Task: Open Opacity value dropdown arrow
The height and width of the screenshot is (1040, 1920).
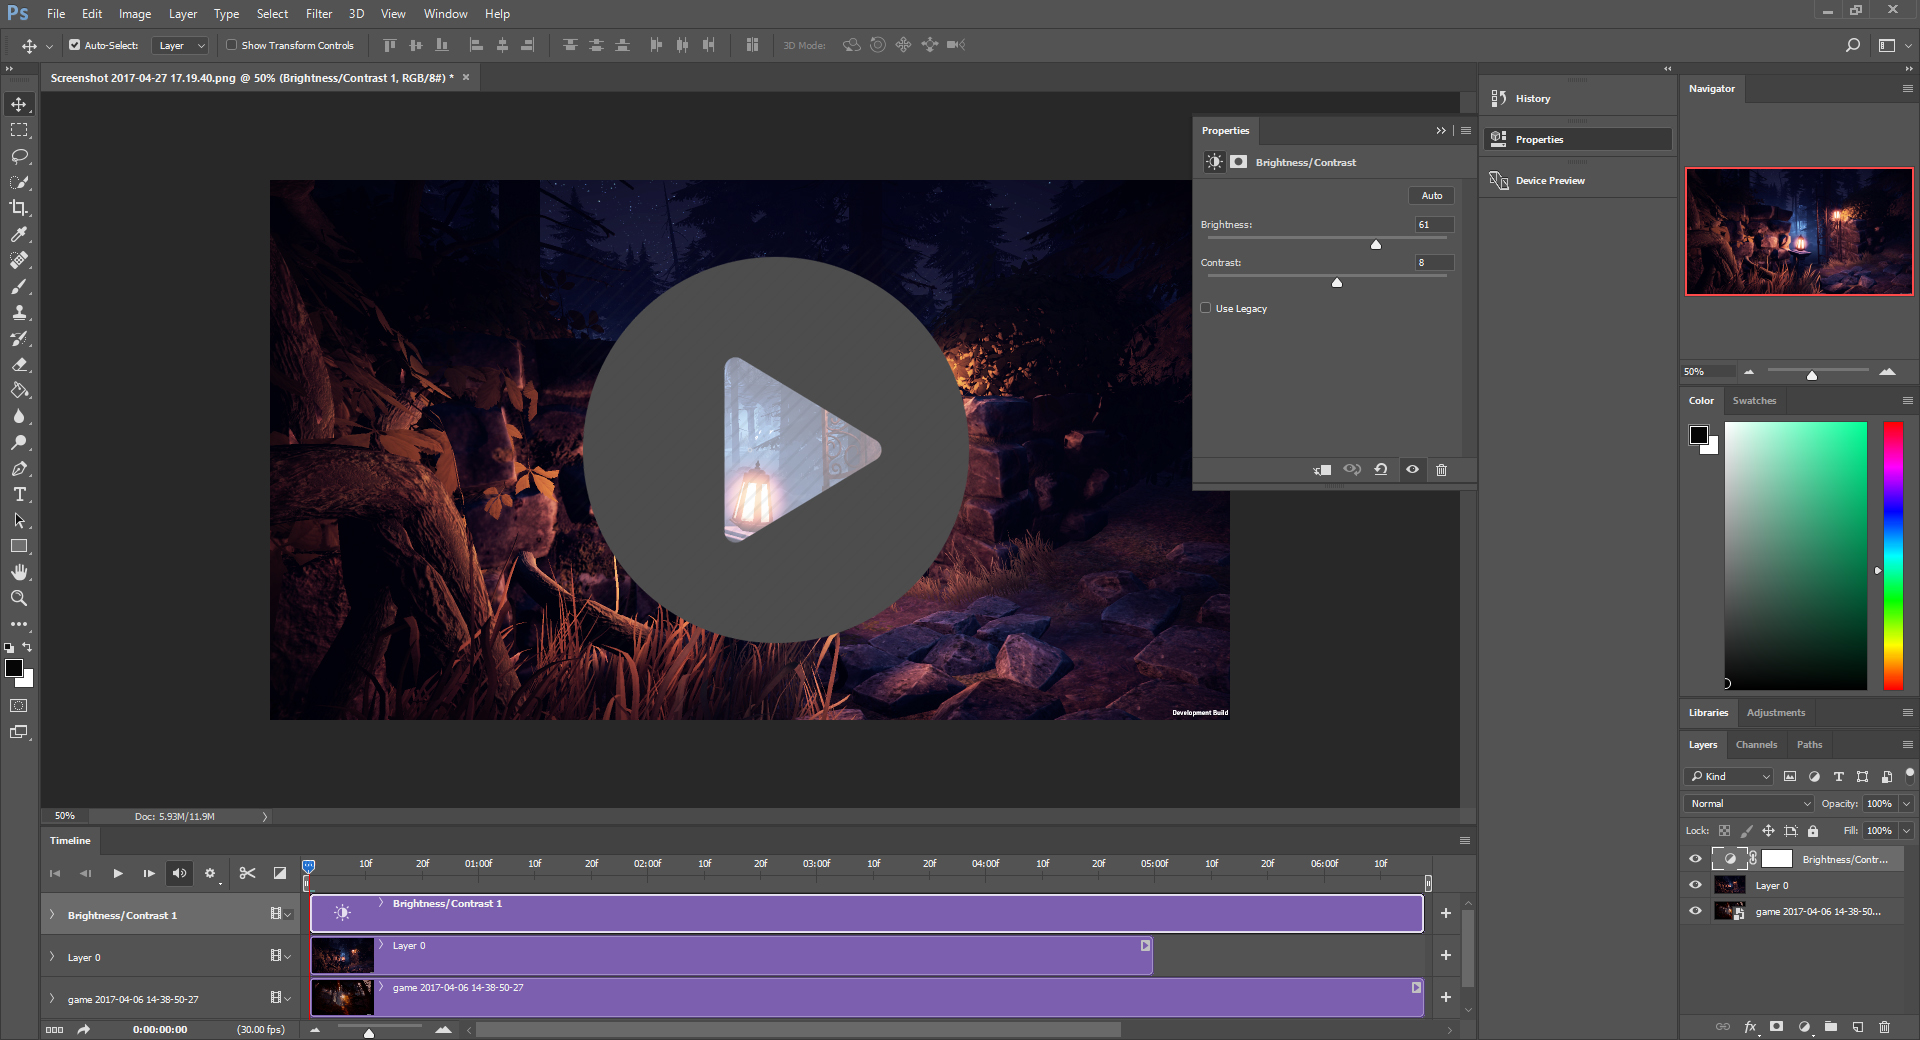Action: point(1907,804)
